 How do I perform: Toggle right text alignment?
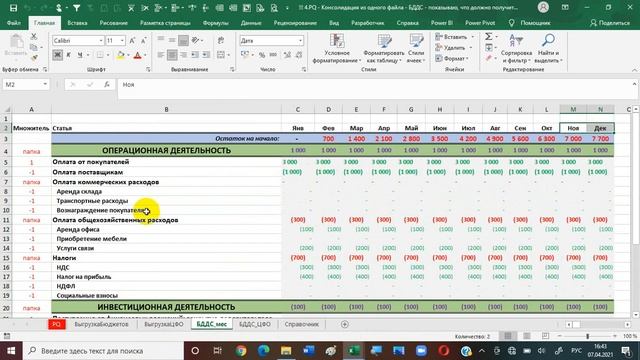point(184,55)
